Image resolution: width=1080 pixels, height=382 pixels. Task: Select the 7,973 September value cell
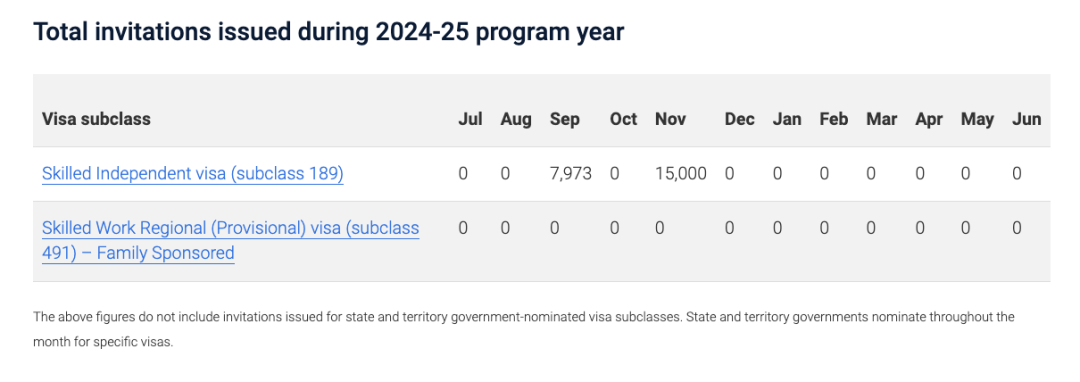[571, 174]
